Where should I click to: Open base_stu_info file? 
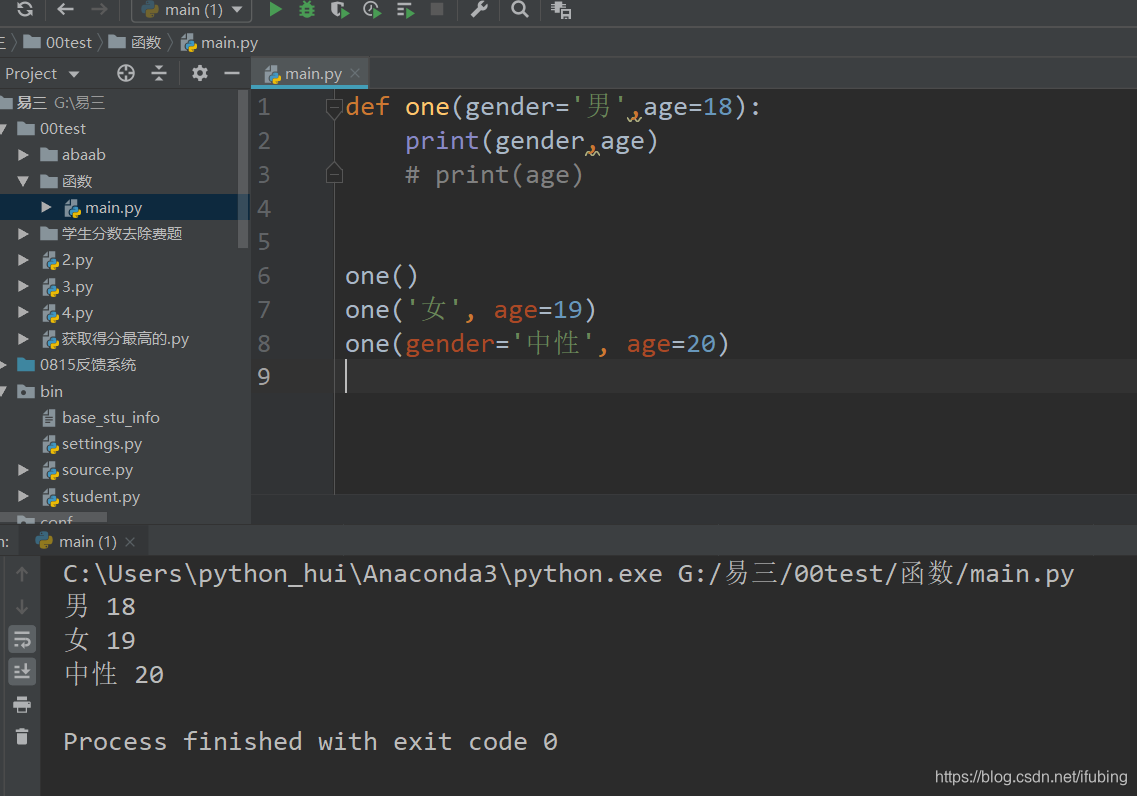pyautogui.click(x=110, y=418)
